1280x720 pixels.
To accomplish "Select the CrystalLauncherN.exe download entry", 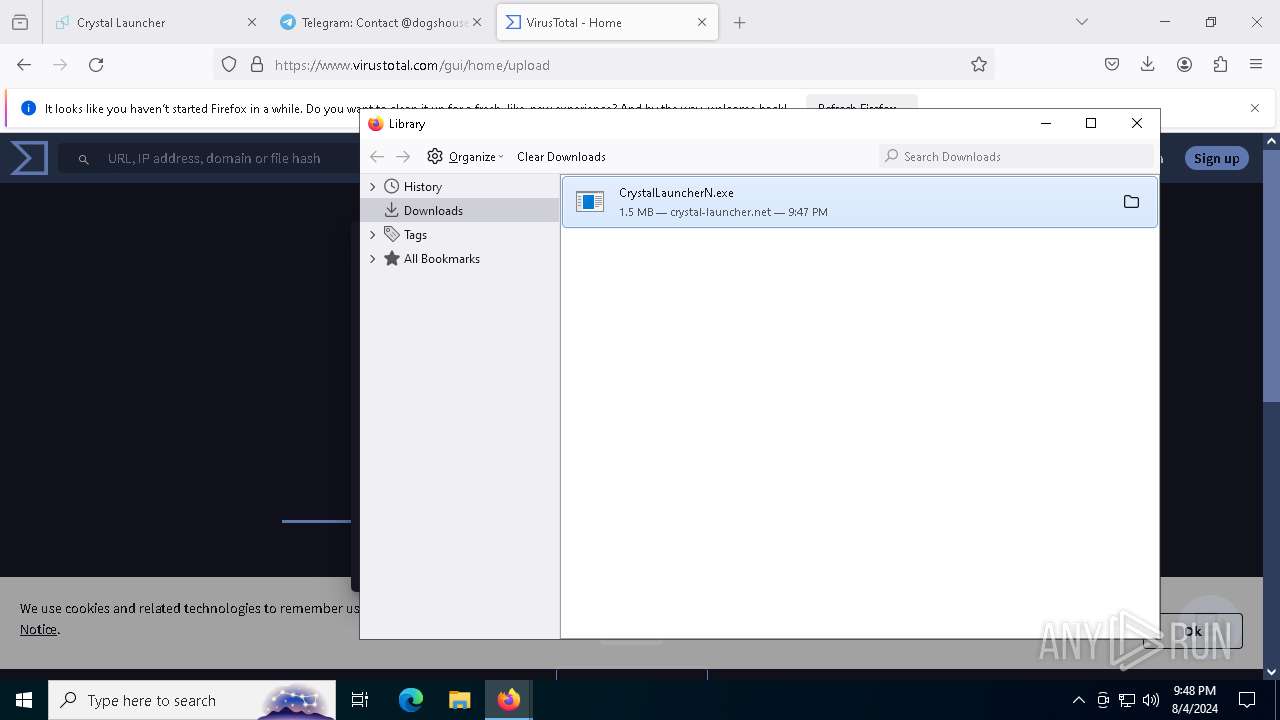I will point(859,202).
